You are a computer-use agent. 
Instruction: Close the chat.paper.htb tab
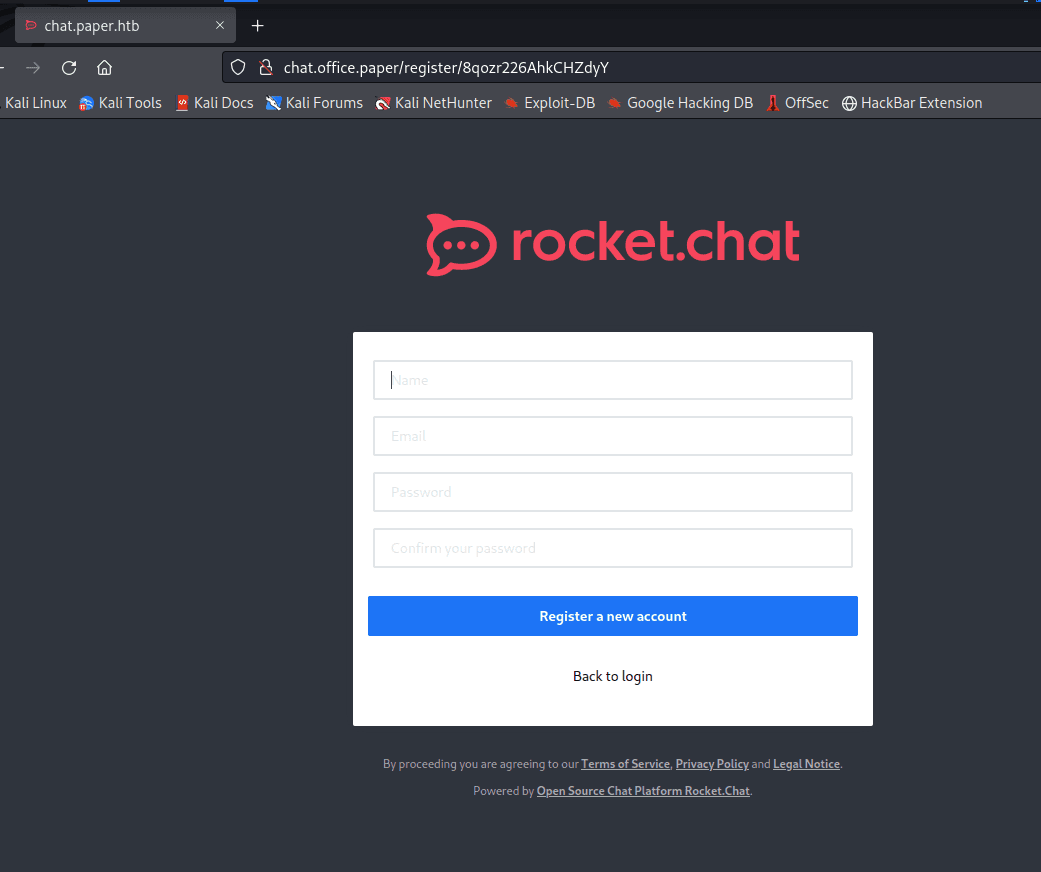tap(220, 26)
